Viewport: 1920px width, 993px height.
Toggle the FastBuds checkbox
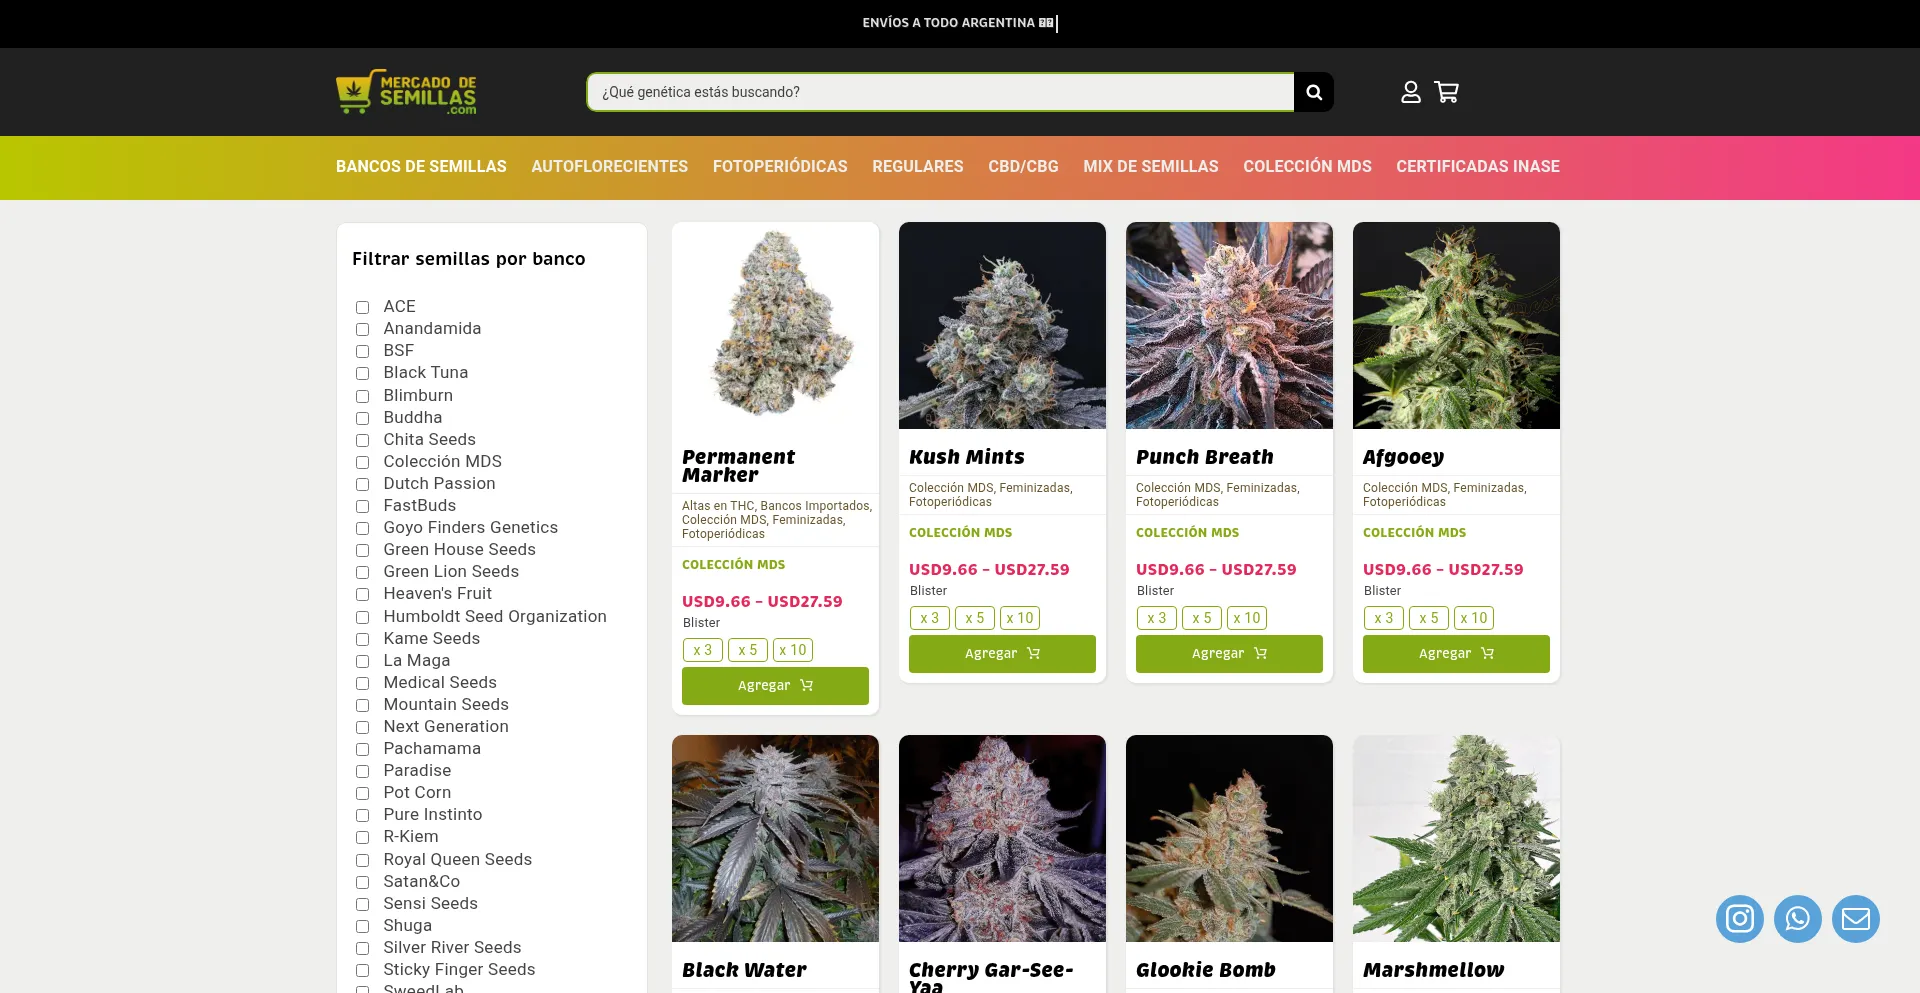pos(363,506)
